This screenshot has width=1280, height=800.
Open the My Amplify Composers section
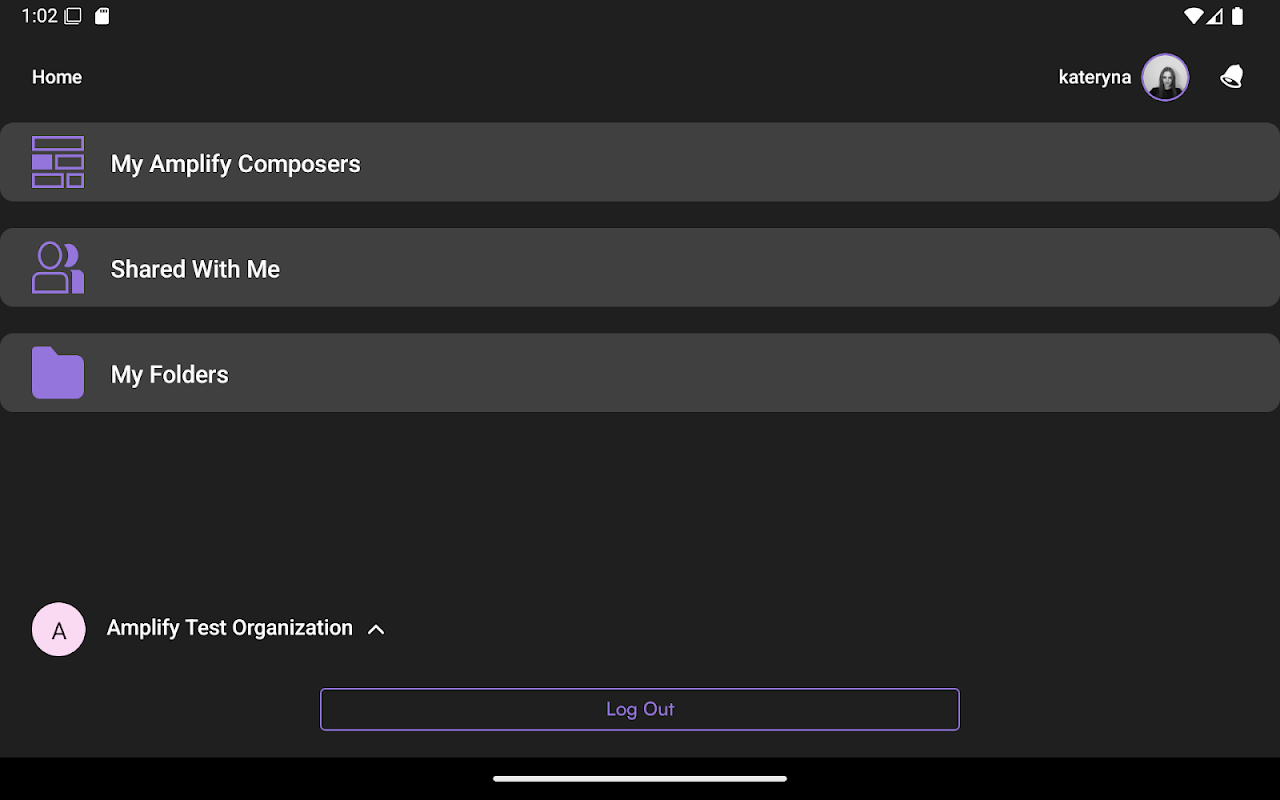pos(640,162)
